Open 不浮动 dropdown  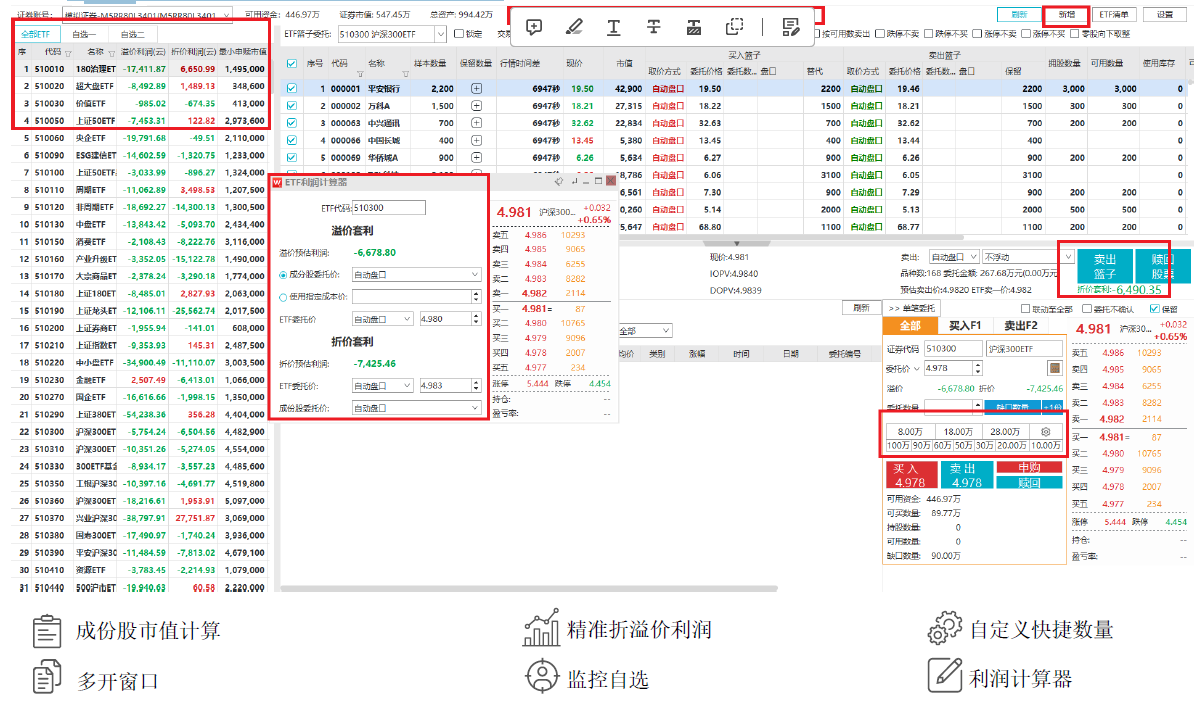[1028, 257]
